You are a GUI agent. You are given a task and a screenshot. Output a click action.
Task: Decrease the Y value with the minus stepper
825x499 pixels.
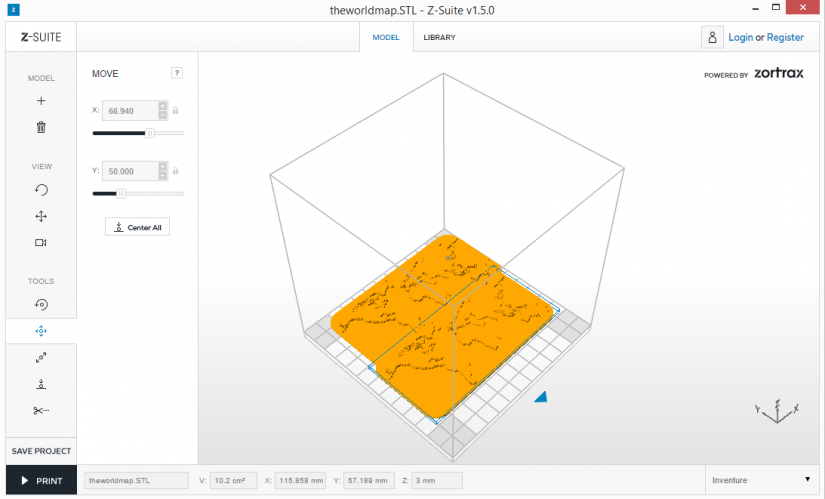coord(163,175)
